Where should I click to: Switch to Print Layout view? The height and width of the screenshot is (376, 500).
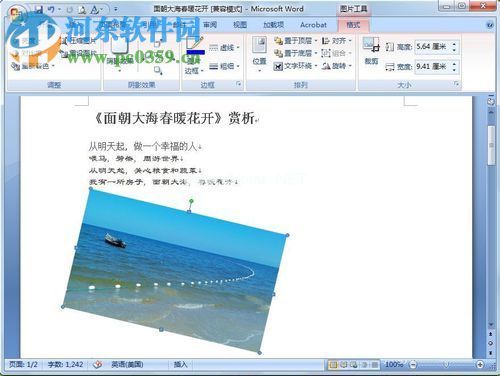[333, 365]
